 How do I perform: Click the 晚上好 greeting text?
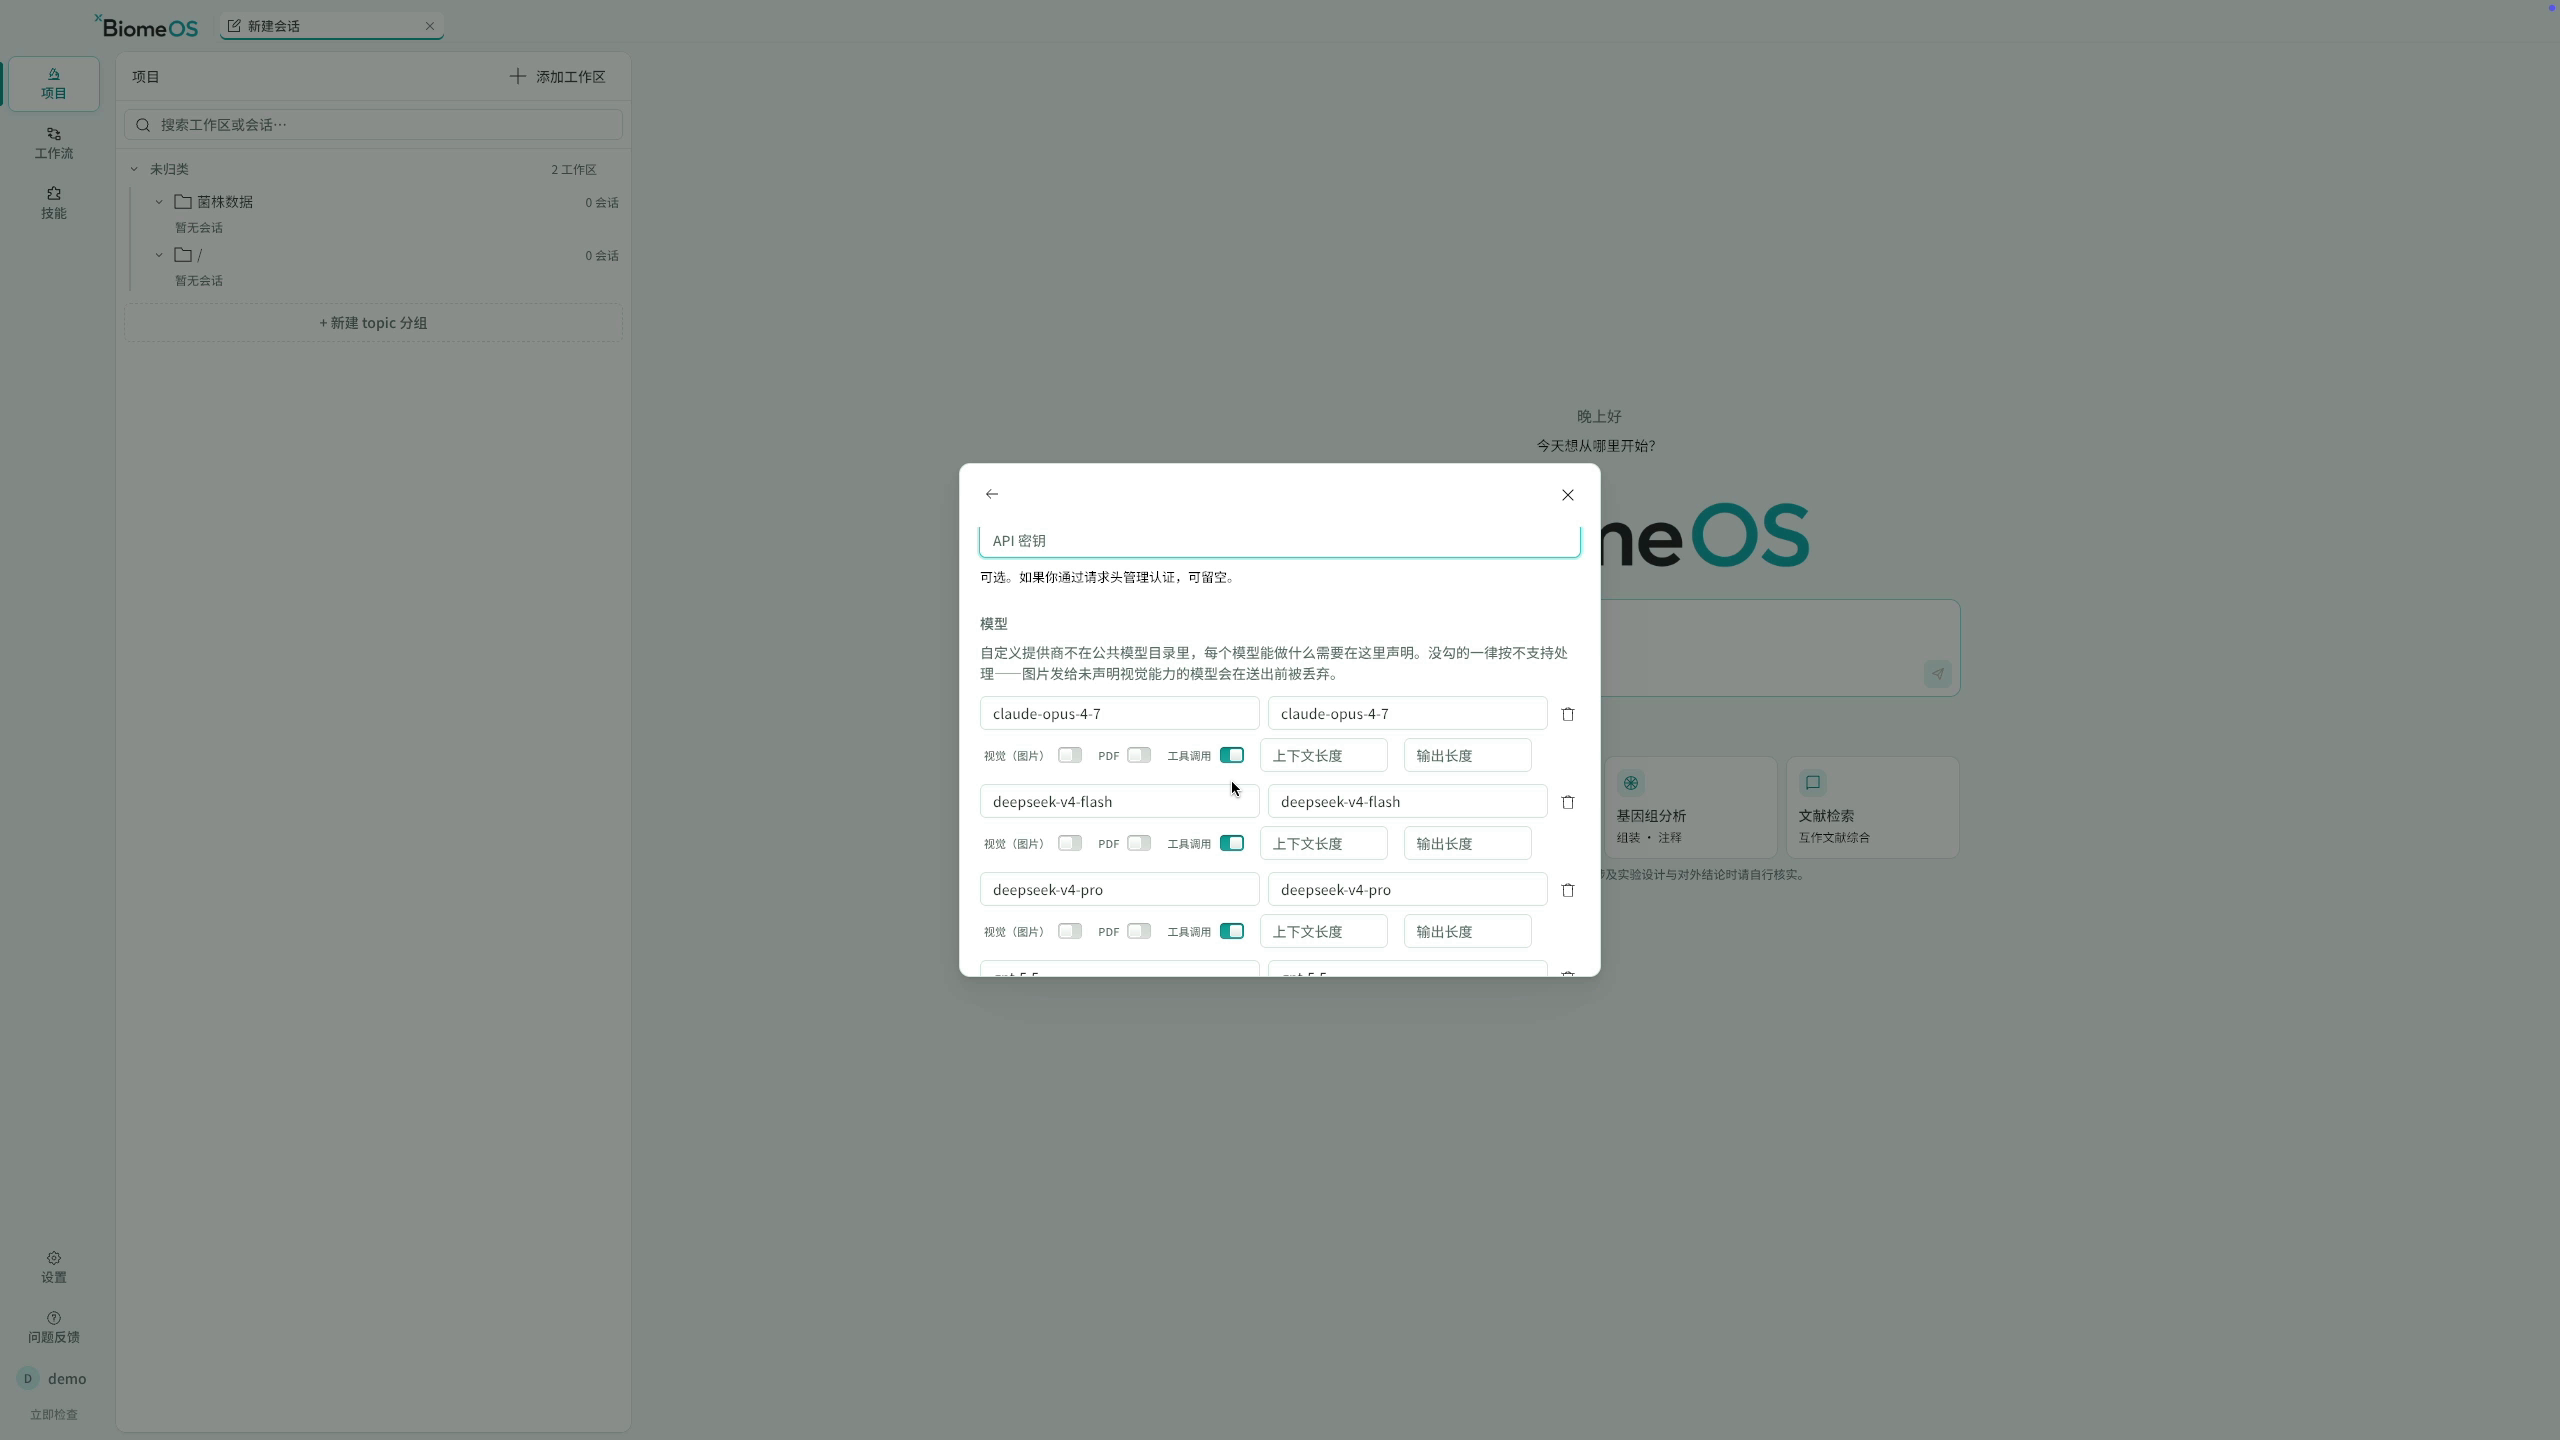click(1599, 416)
